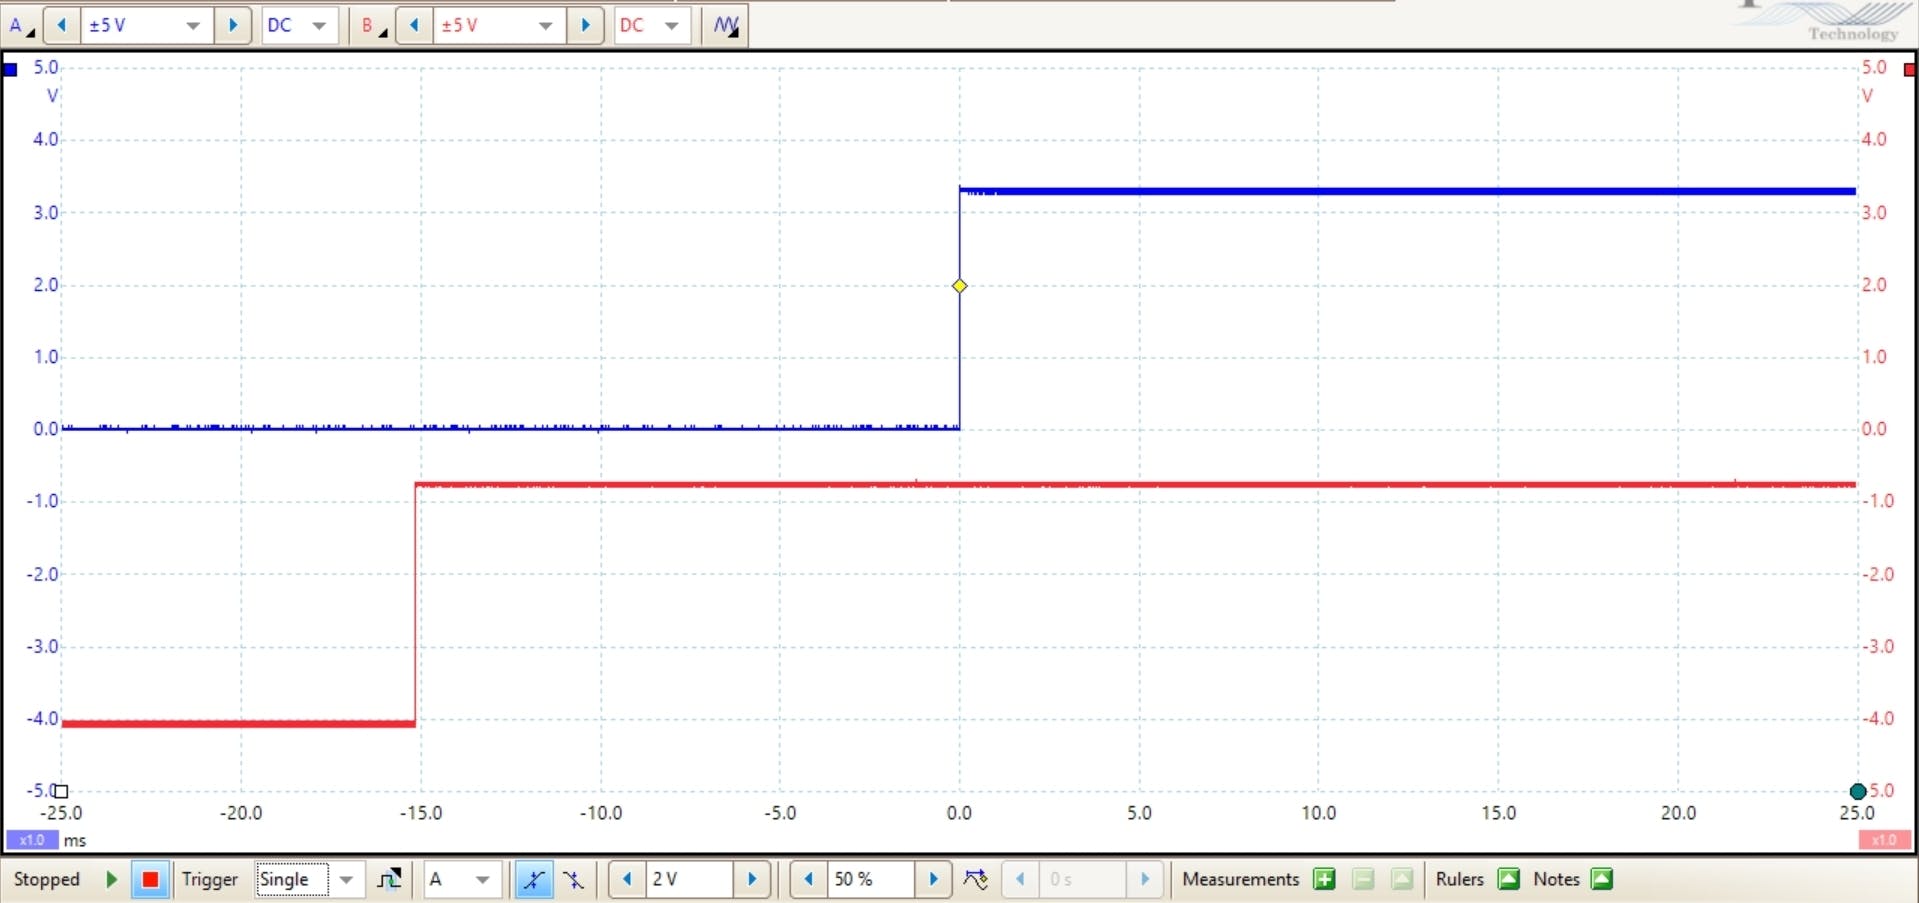The width and height of the screenshot is (1919, 903).
Task: Toggle the Notes area
Action: tap(1602, 880)
